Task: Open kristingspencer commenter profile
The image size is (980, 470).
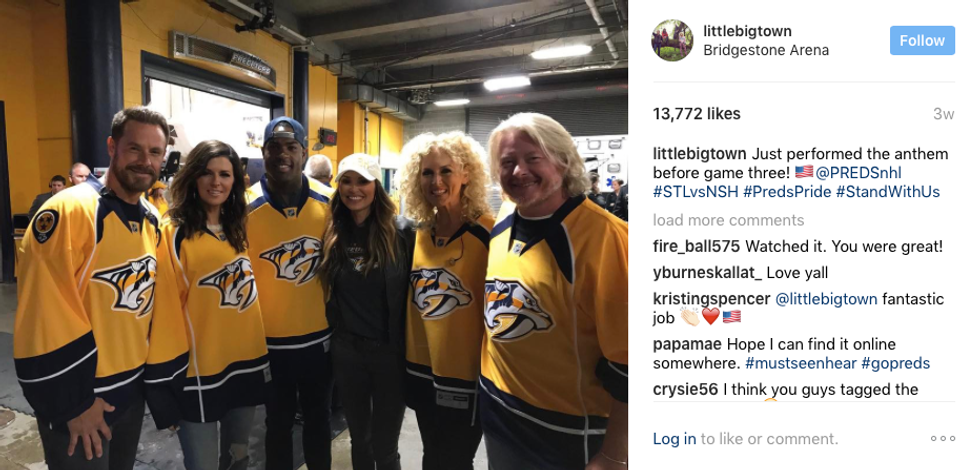Action: pyautogui.click(x=711, y=299)
